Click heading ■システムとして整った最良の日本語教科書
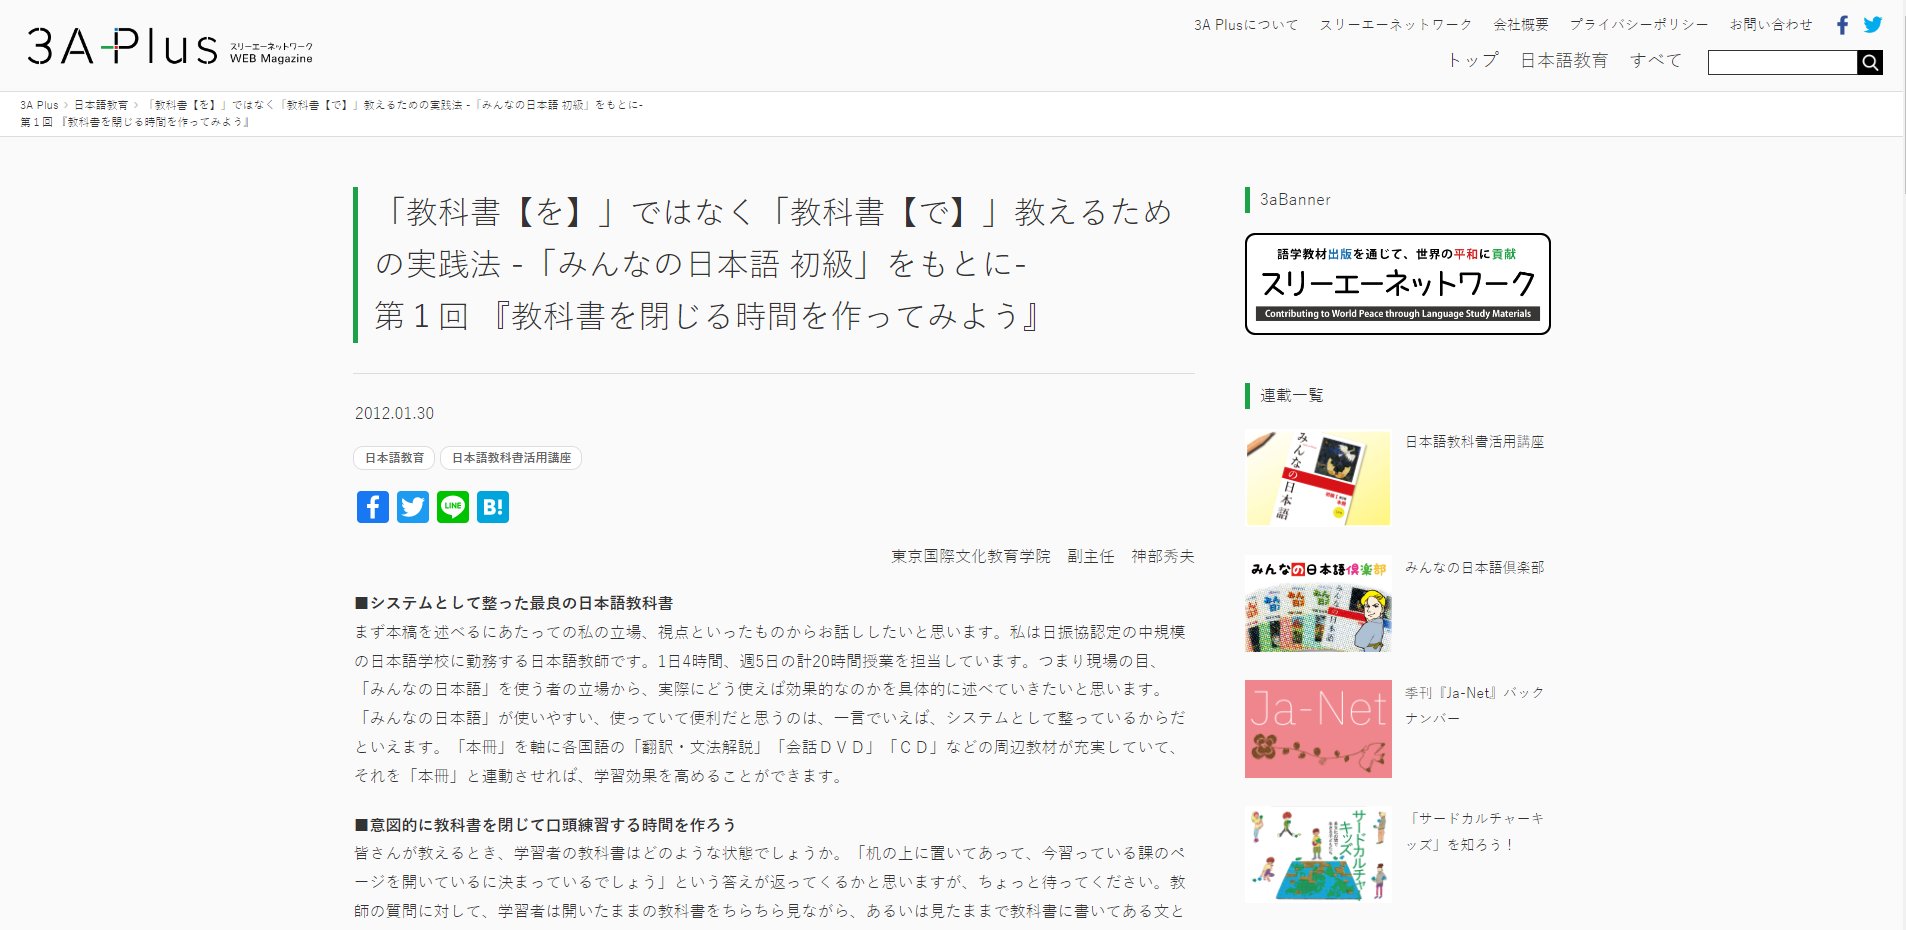This screenshot has height=930, width=1906. coord(514,603)
